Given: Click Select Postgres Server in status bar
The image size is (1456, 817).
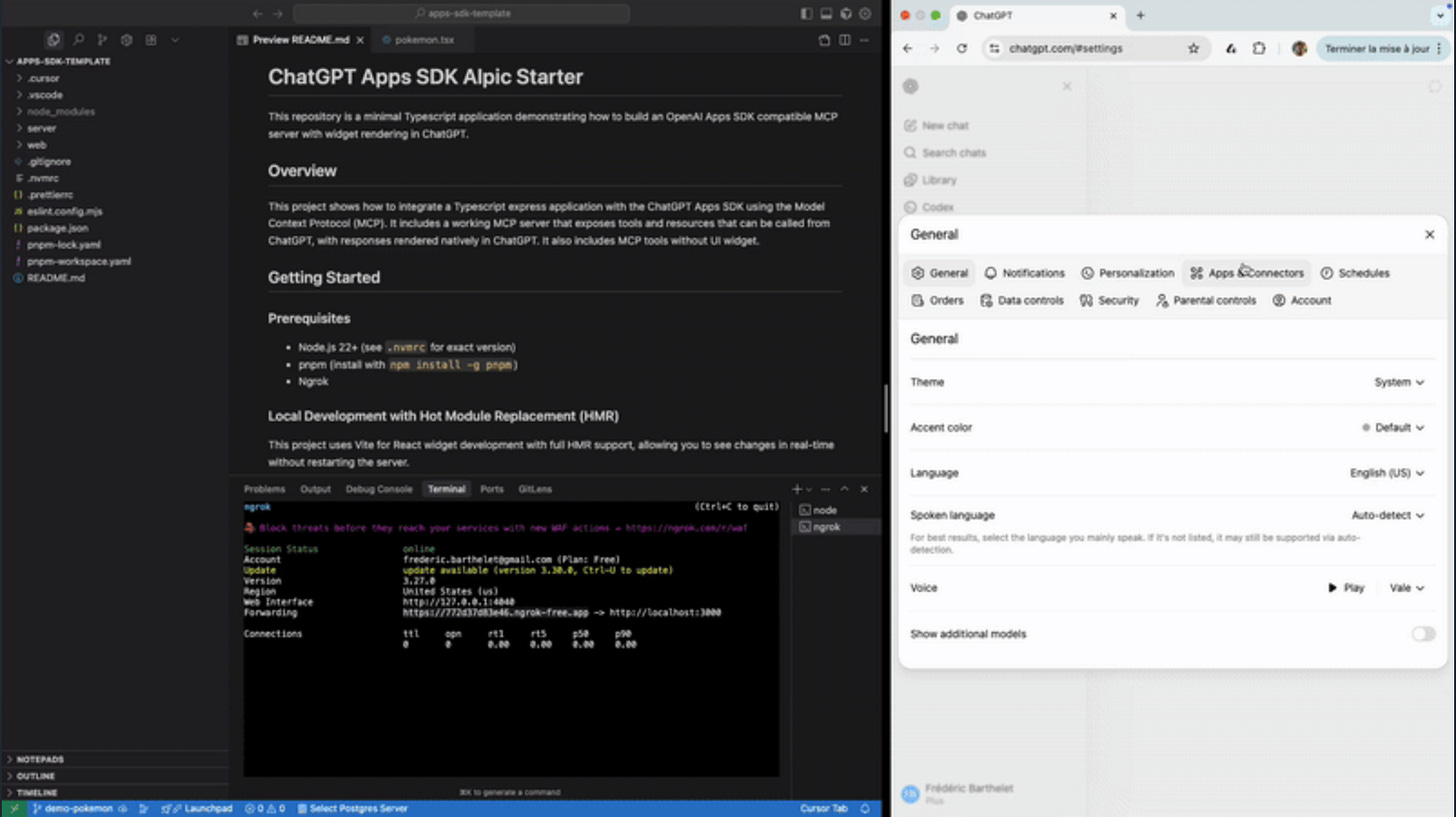Looking at the screenshot, I should (x=351, y=808).
